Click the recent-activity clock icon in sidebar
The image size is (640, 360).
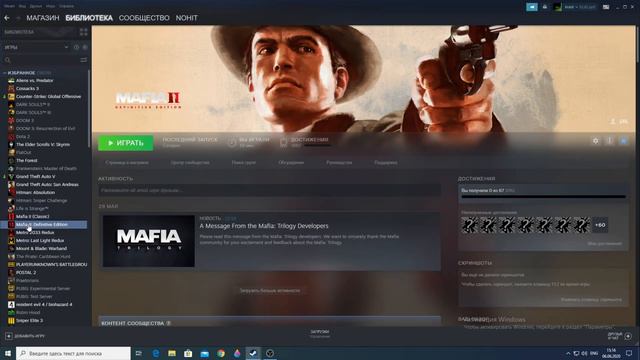[76, 47]
